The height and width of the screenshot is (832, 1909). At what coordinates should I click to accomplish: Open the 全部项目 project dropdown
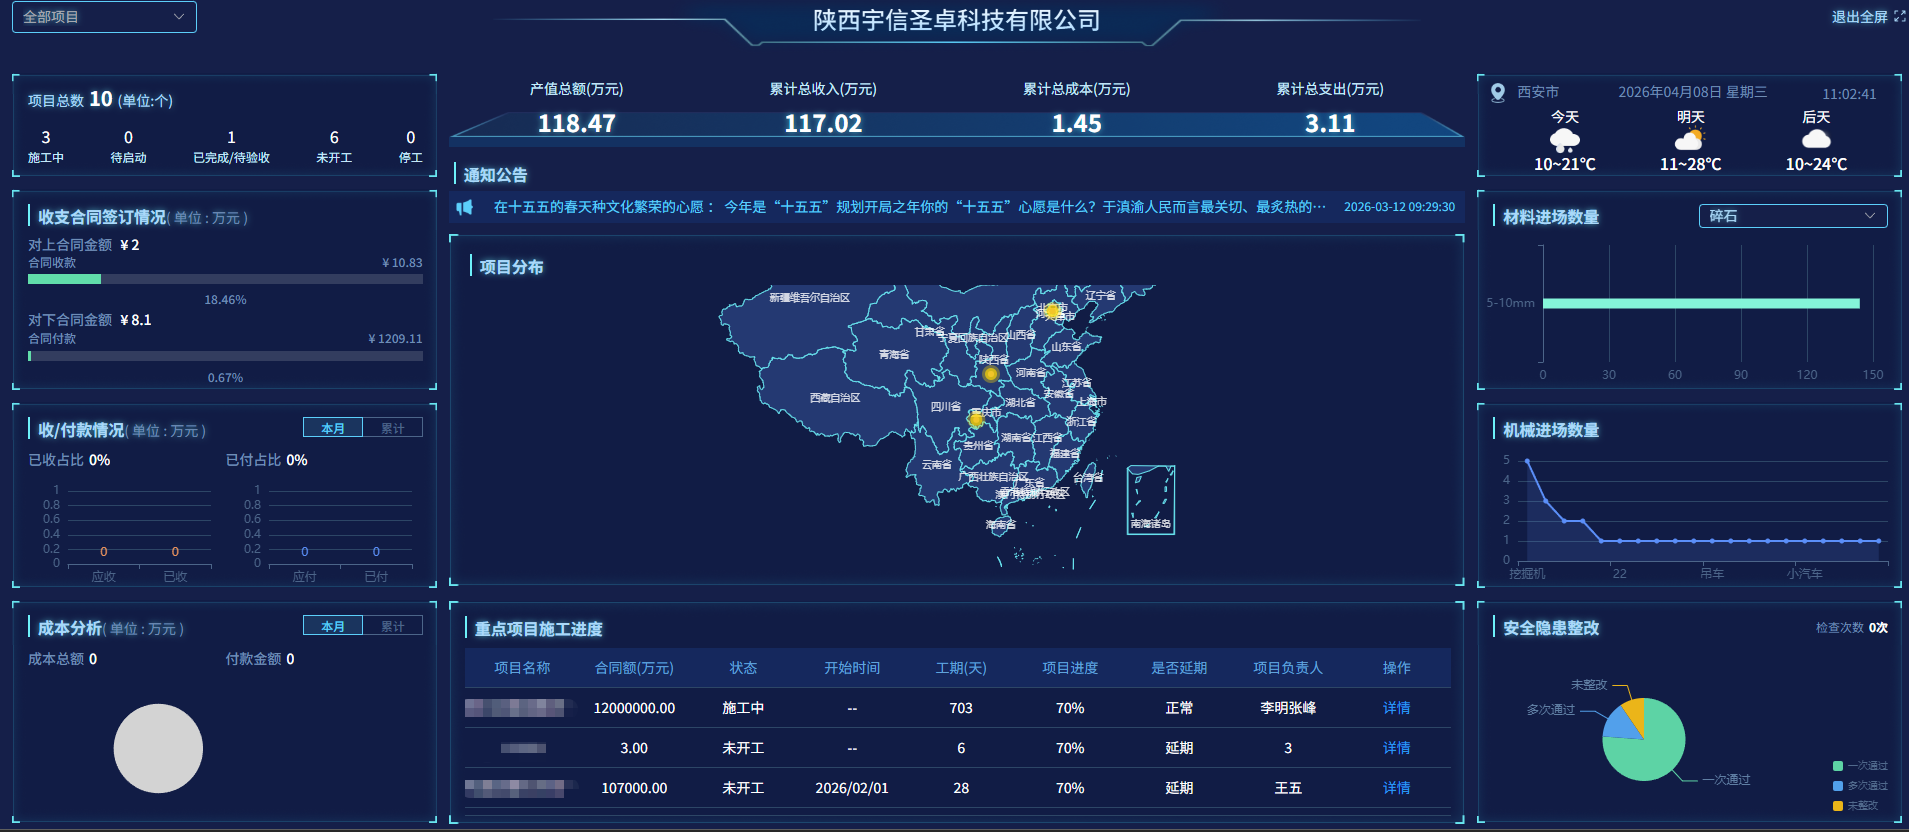pos(104,17)
